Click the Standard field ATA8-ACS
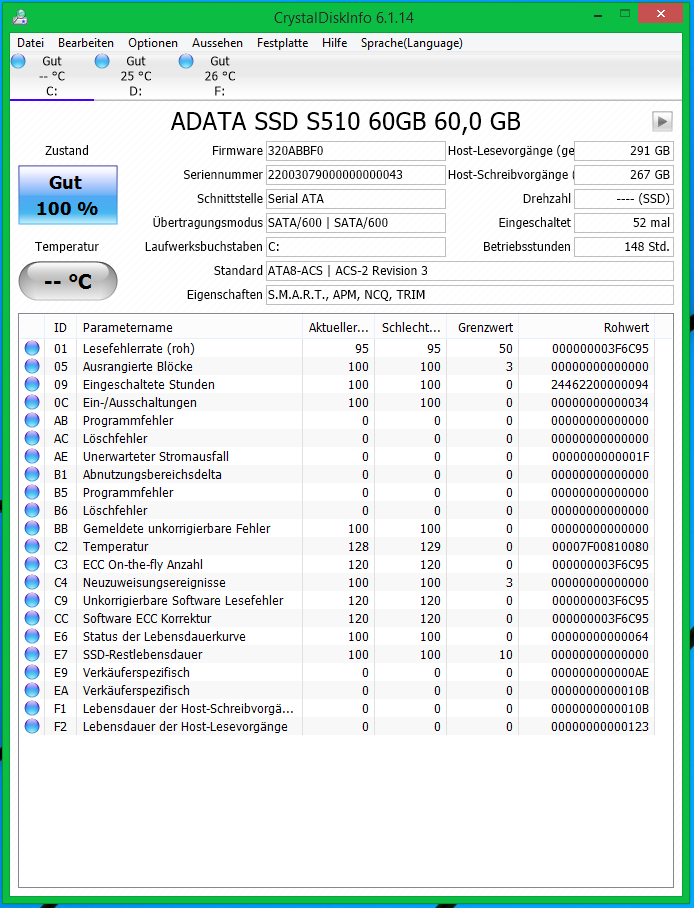The image size is (694, 908). [470, 271]
